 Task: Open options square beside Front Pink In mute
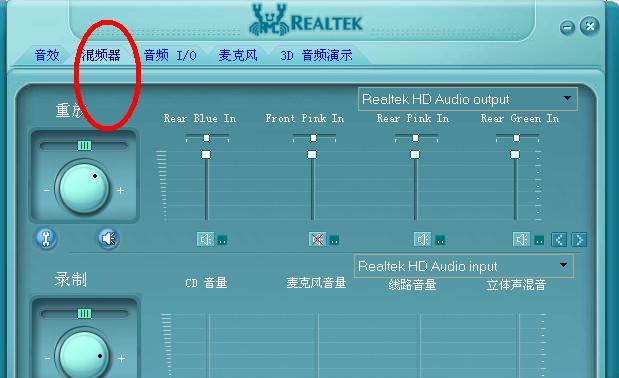tap(334, 240)
